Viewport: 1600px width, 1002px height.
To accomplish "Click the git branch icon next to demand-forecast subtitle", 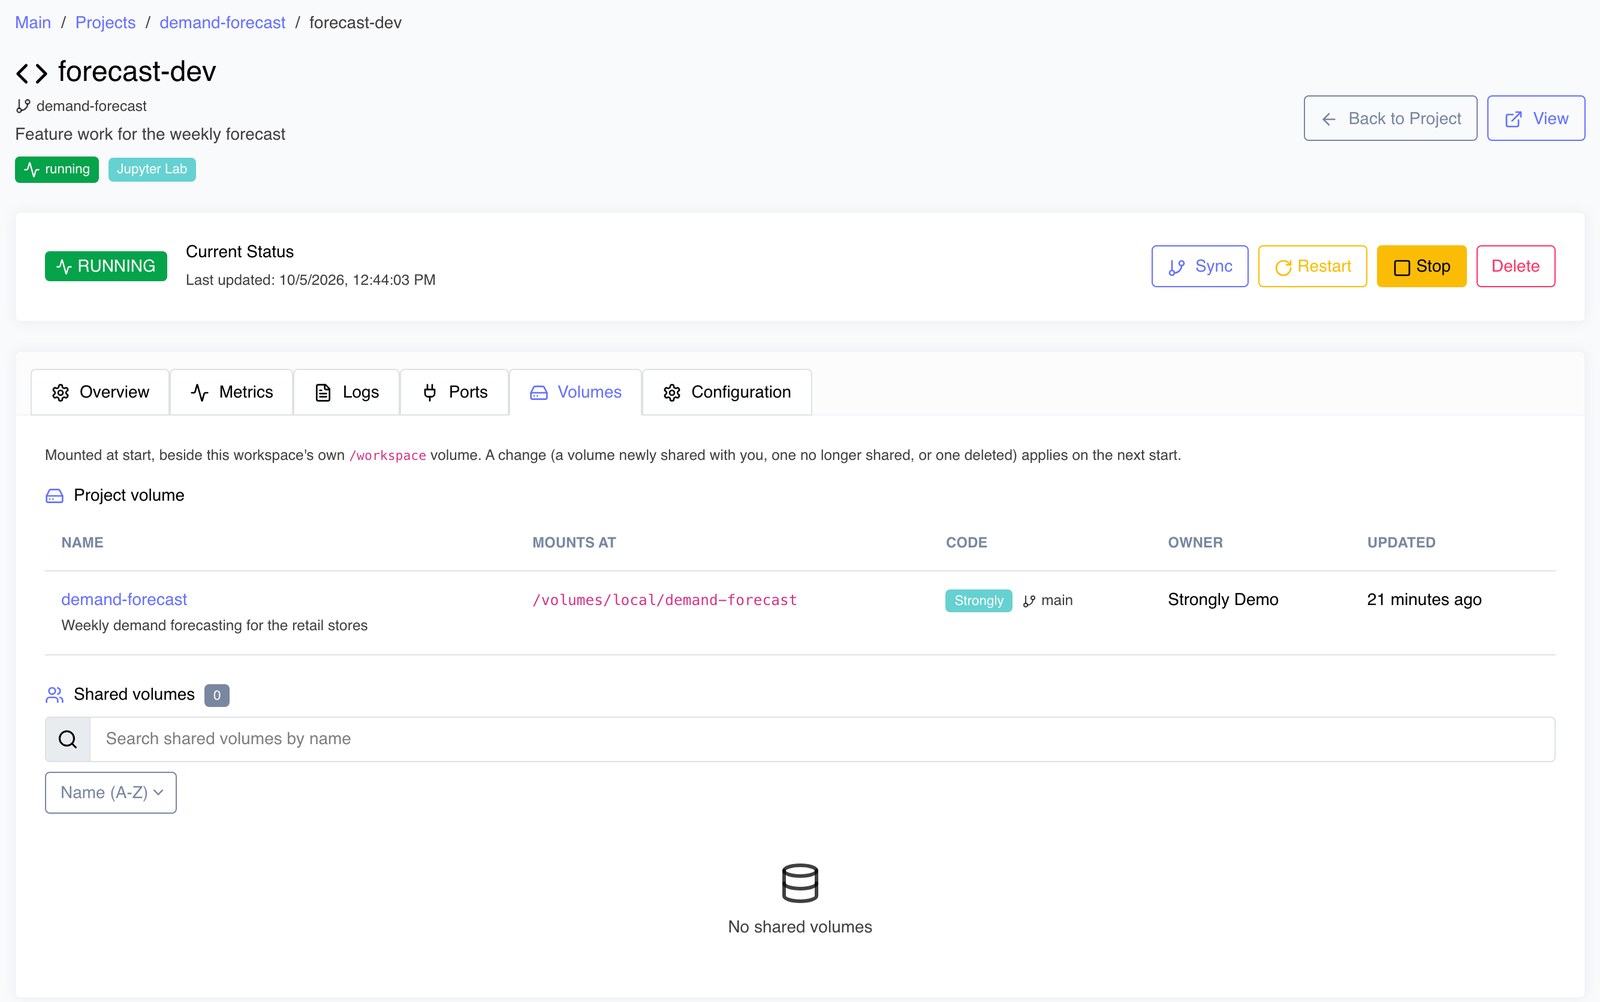I will tap(23, 106).
